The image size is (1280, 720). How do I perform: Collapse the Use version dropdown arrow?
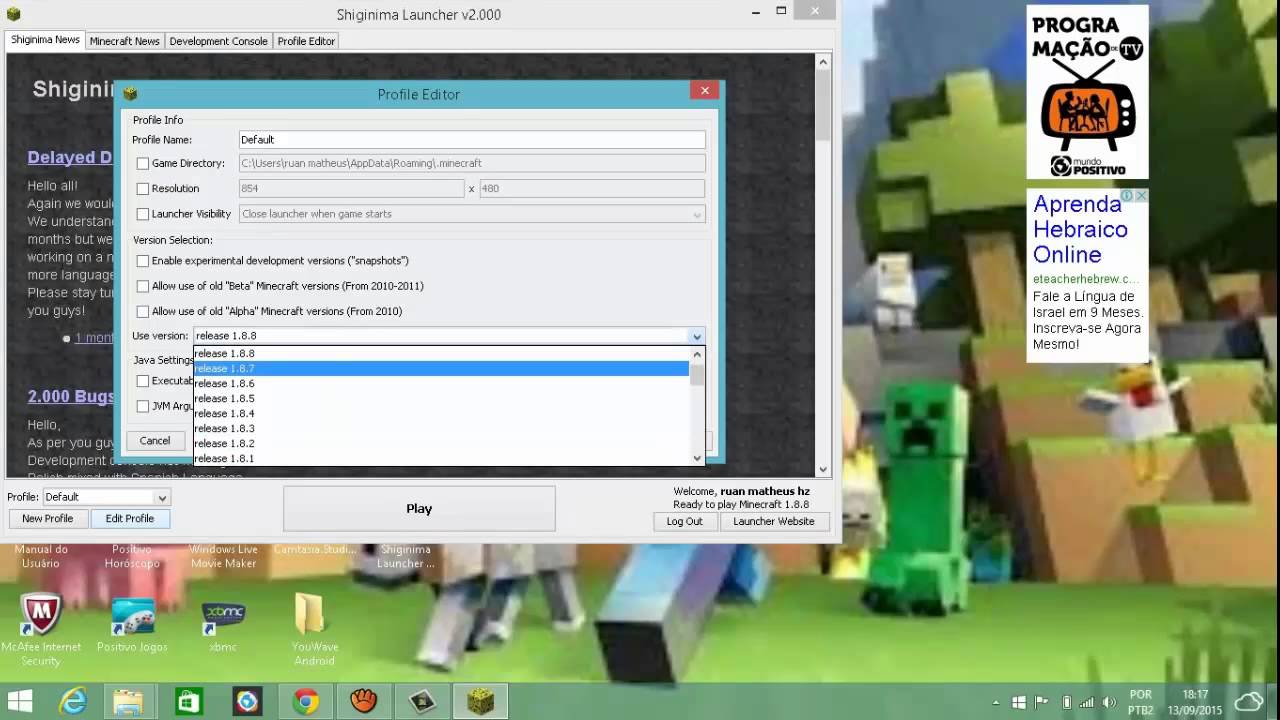click(697, 336)
